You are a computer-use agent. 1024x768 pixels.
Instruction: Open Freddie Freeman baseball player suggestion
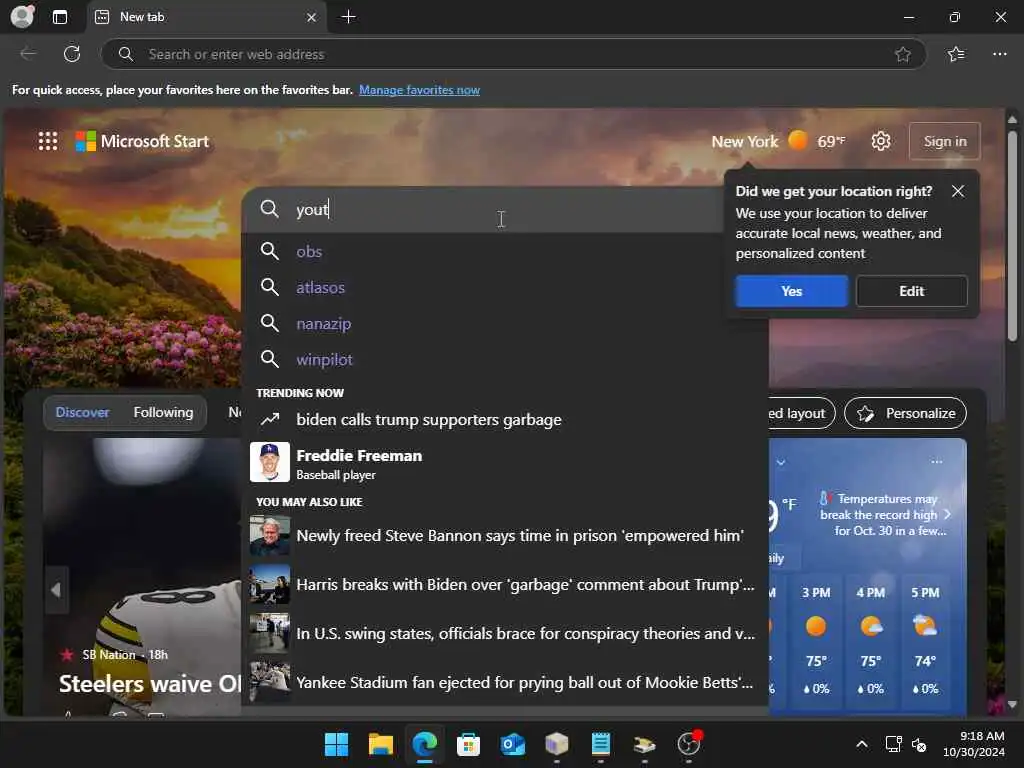[x=505, y=462]
